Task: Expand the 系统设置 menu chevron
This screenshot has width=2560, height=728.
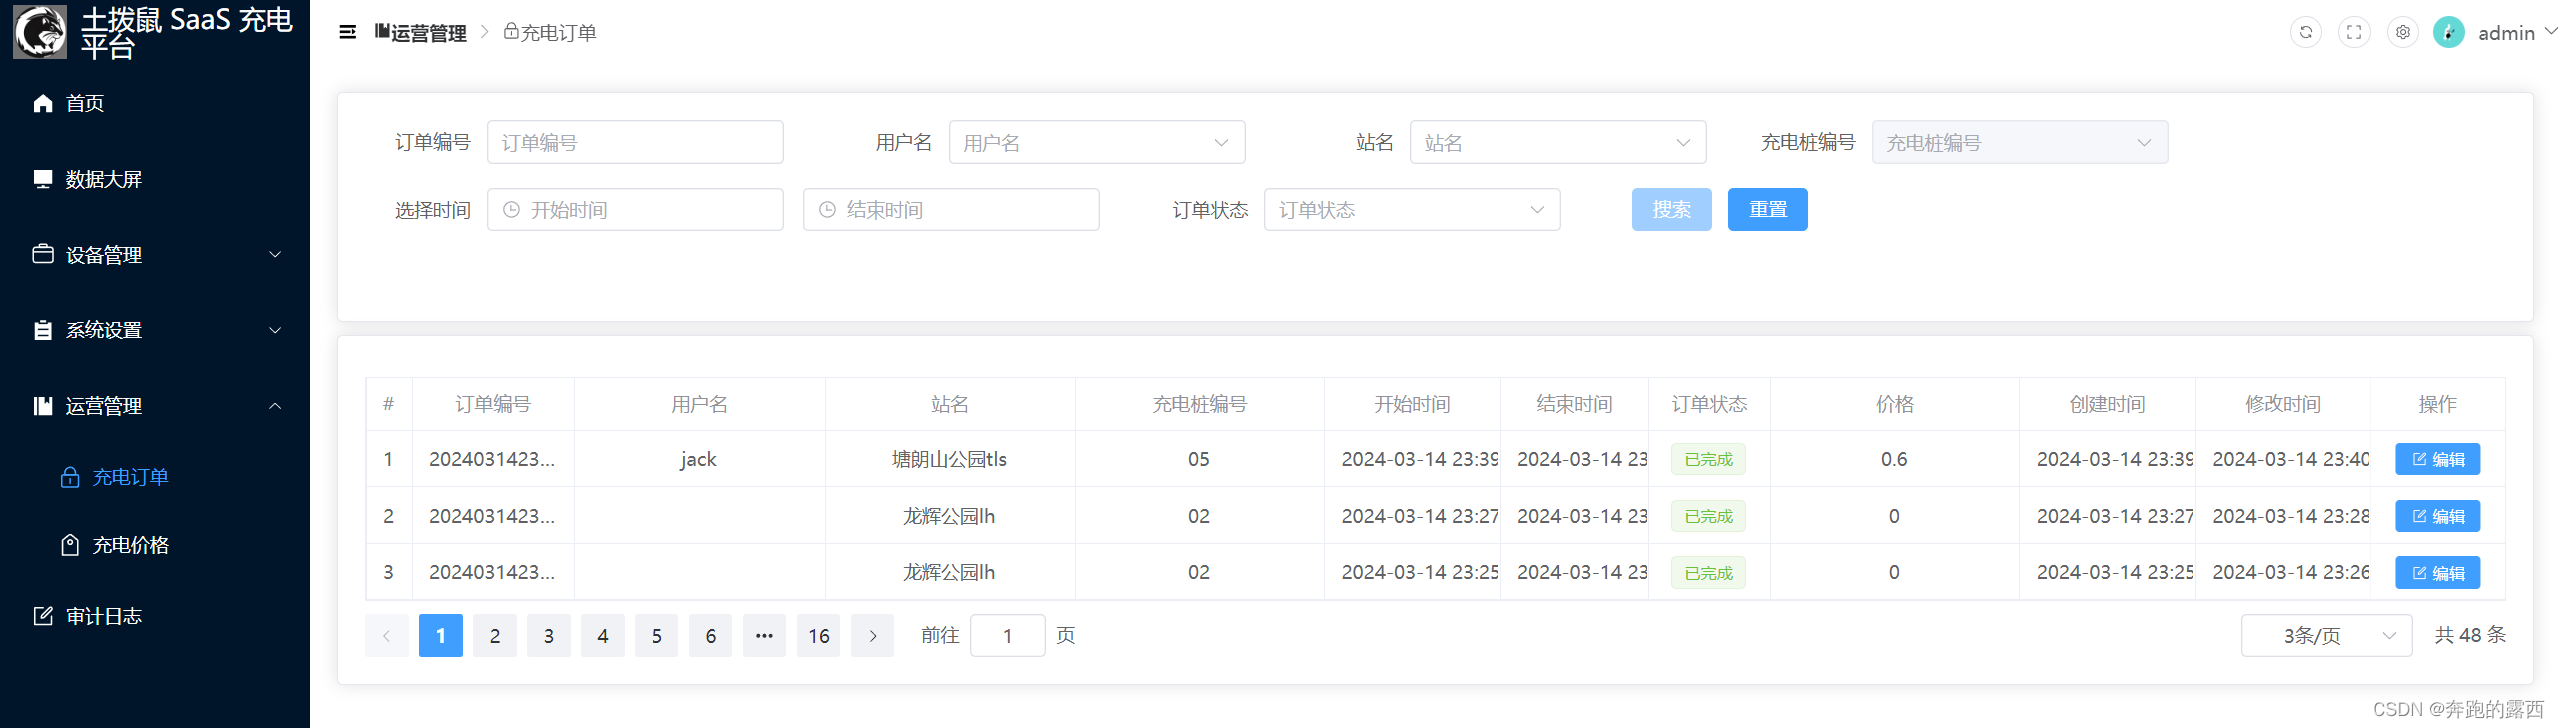Action: [x=275, y=330]
